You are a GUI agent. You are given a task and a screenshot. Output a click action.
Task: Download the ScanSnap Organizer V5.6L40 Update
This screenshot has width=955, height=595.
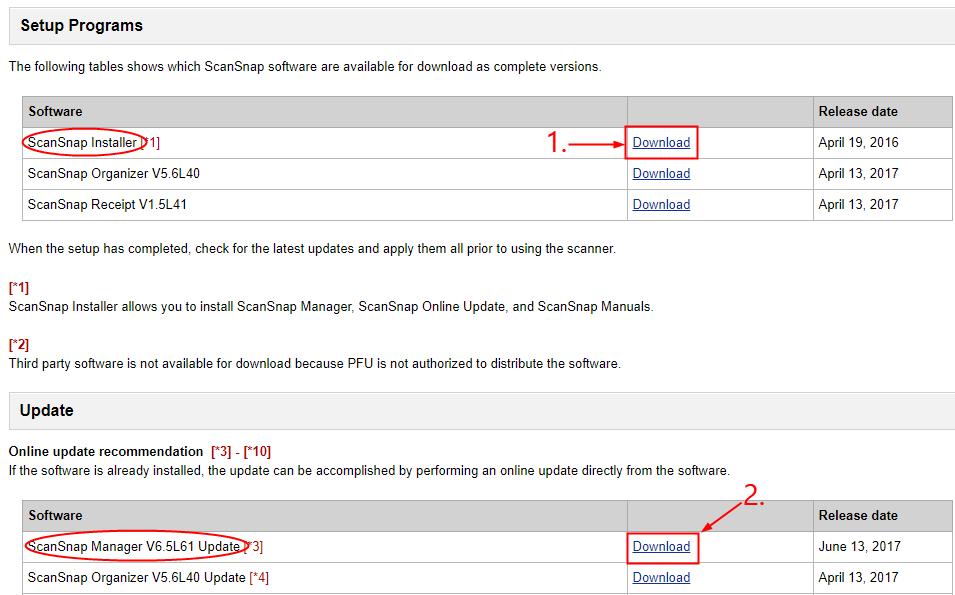tap(661, 577)
